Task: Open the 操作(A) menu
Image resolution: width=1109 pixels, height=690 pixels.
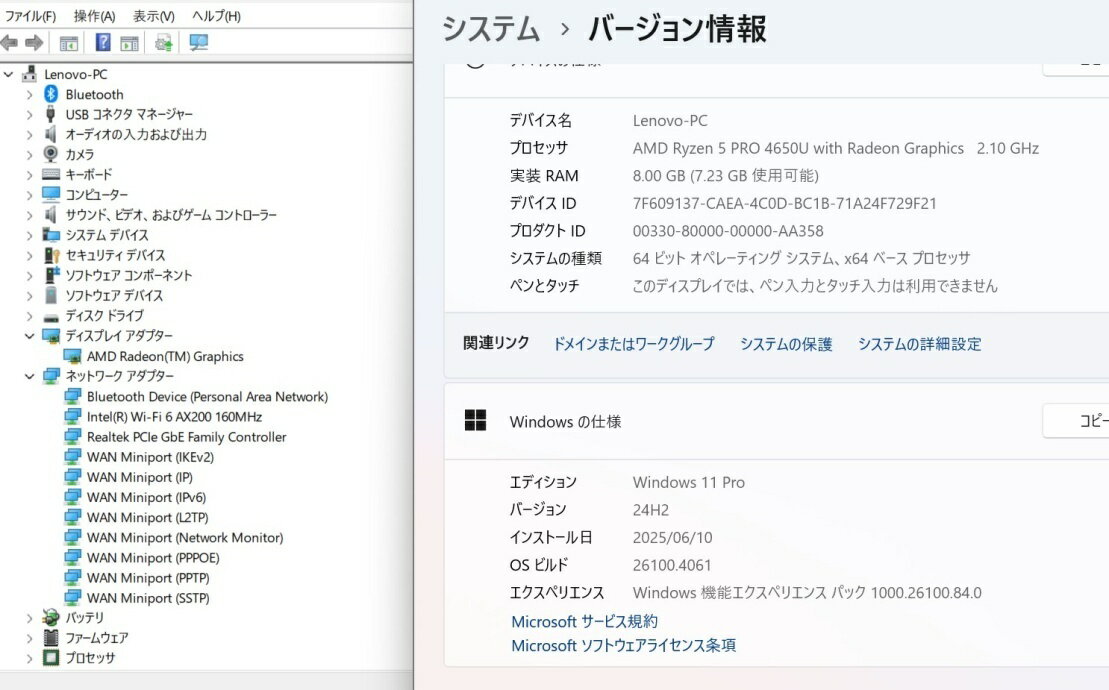Action: coord(94,16)
